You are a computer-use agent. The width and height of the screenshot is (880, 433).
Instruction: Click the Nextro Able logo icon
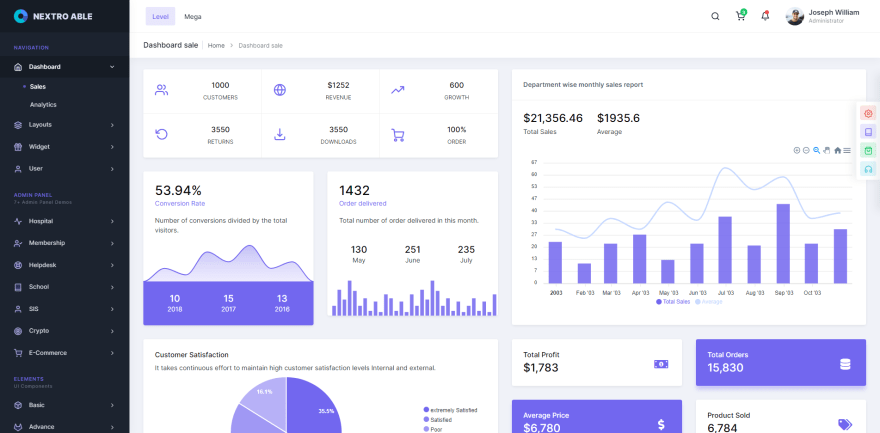[x=21, y=16]
